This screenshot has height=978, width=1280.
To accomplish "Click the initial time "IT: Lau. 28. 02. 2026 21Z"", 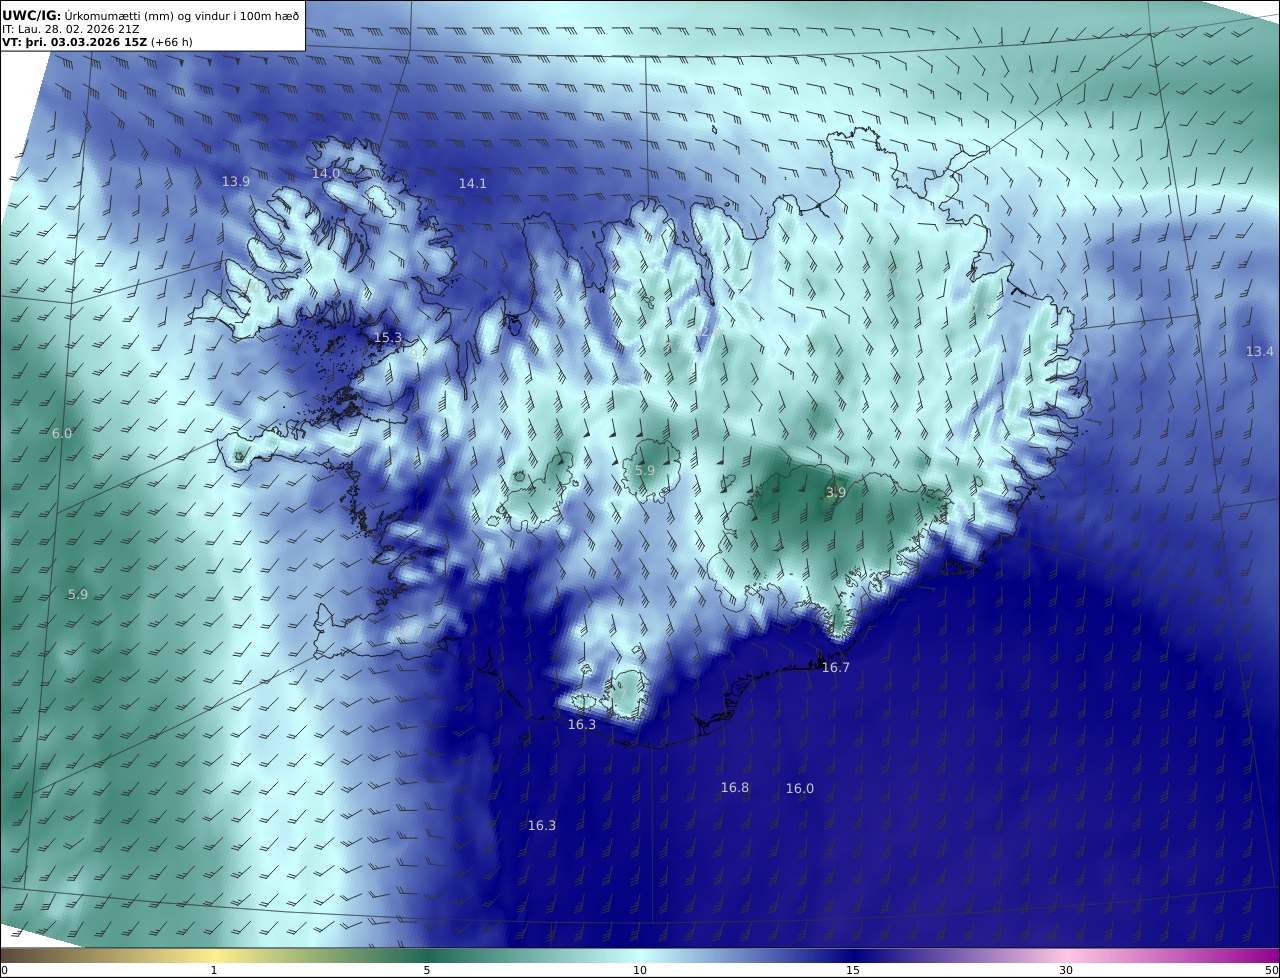I will tap(71, 29).
